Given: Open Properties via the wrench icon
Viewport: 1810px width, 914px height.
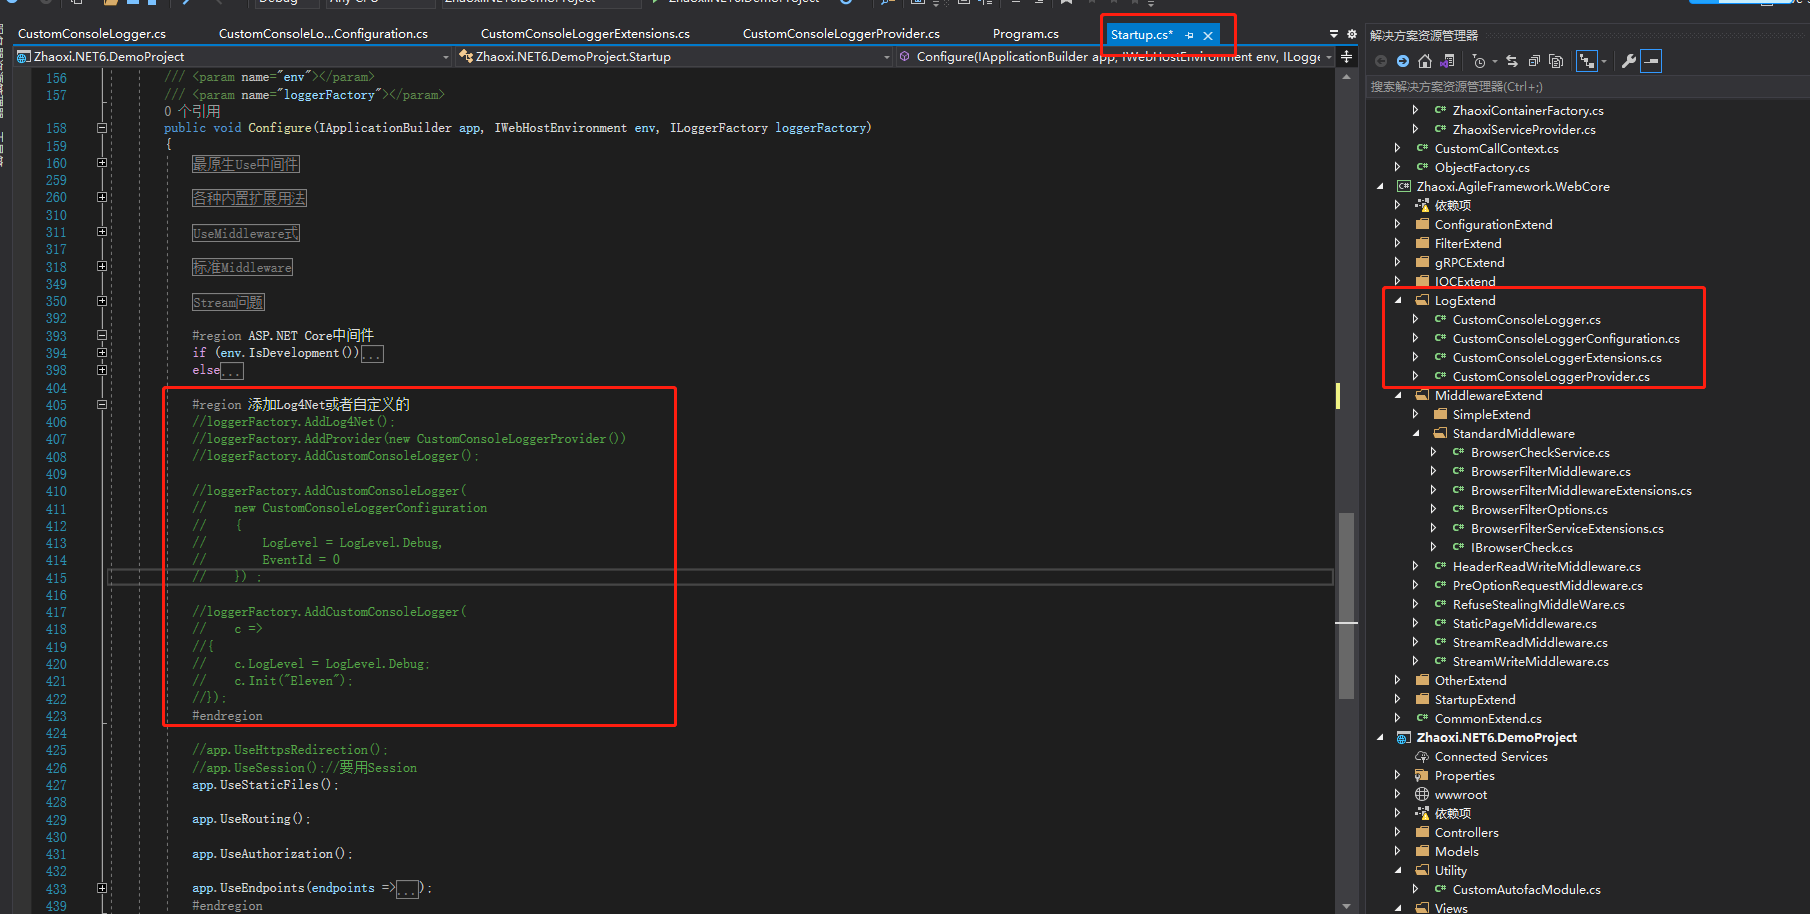Looking at the screenshot, I should [1629, 61].
